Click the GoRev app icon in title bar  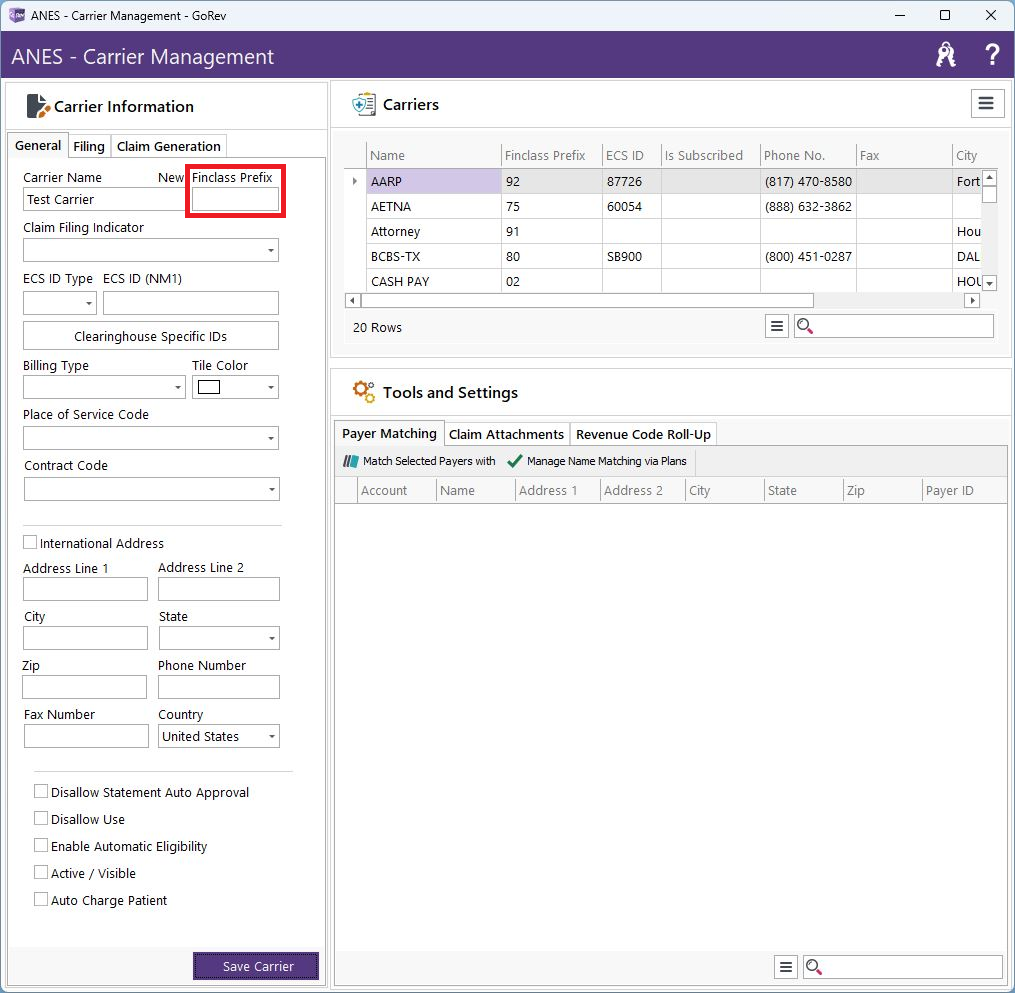point(16,15)
